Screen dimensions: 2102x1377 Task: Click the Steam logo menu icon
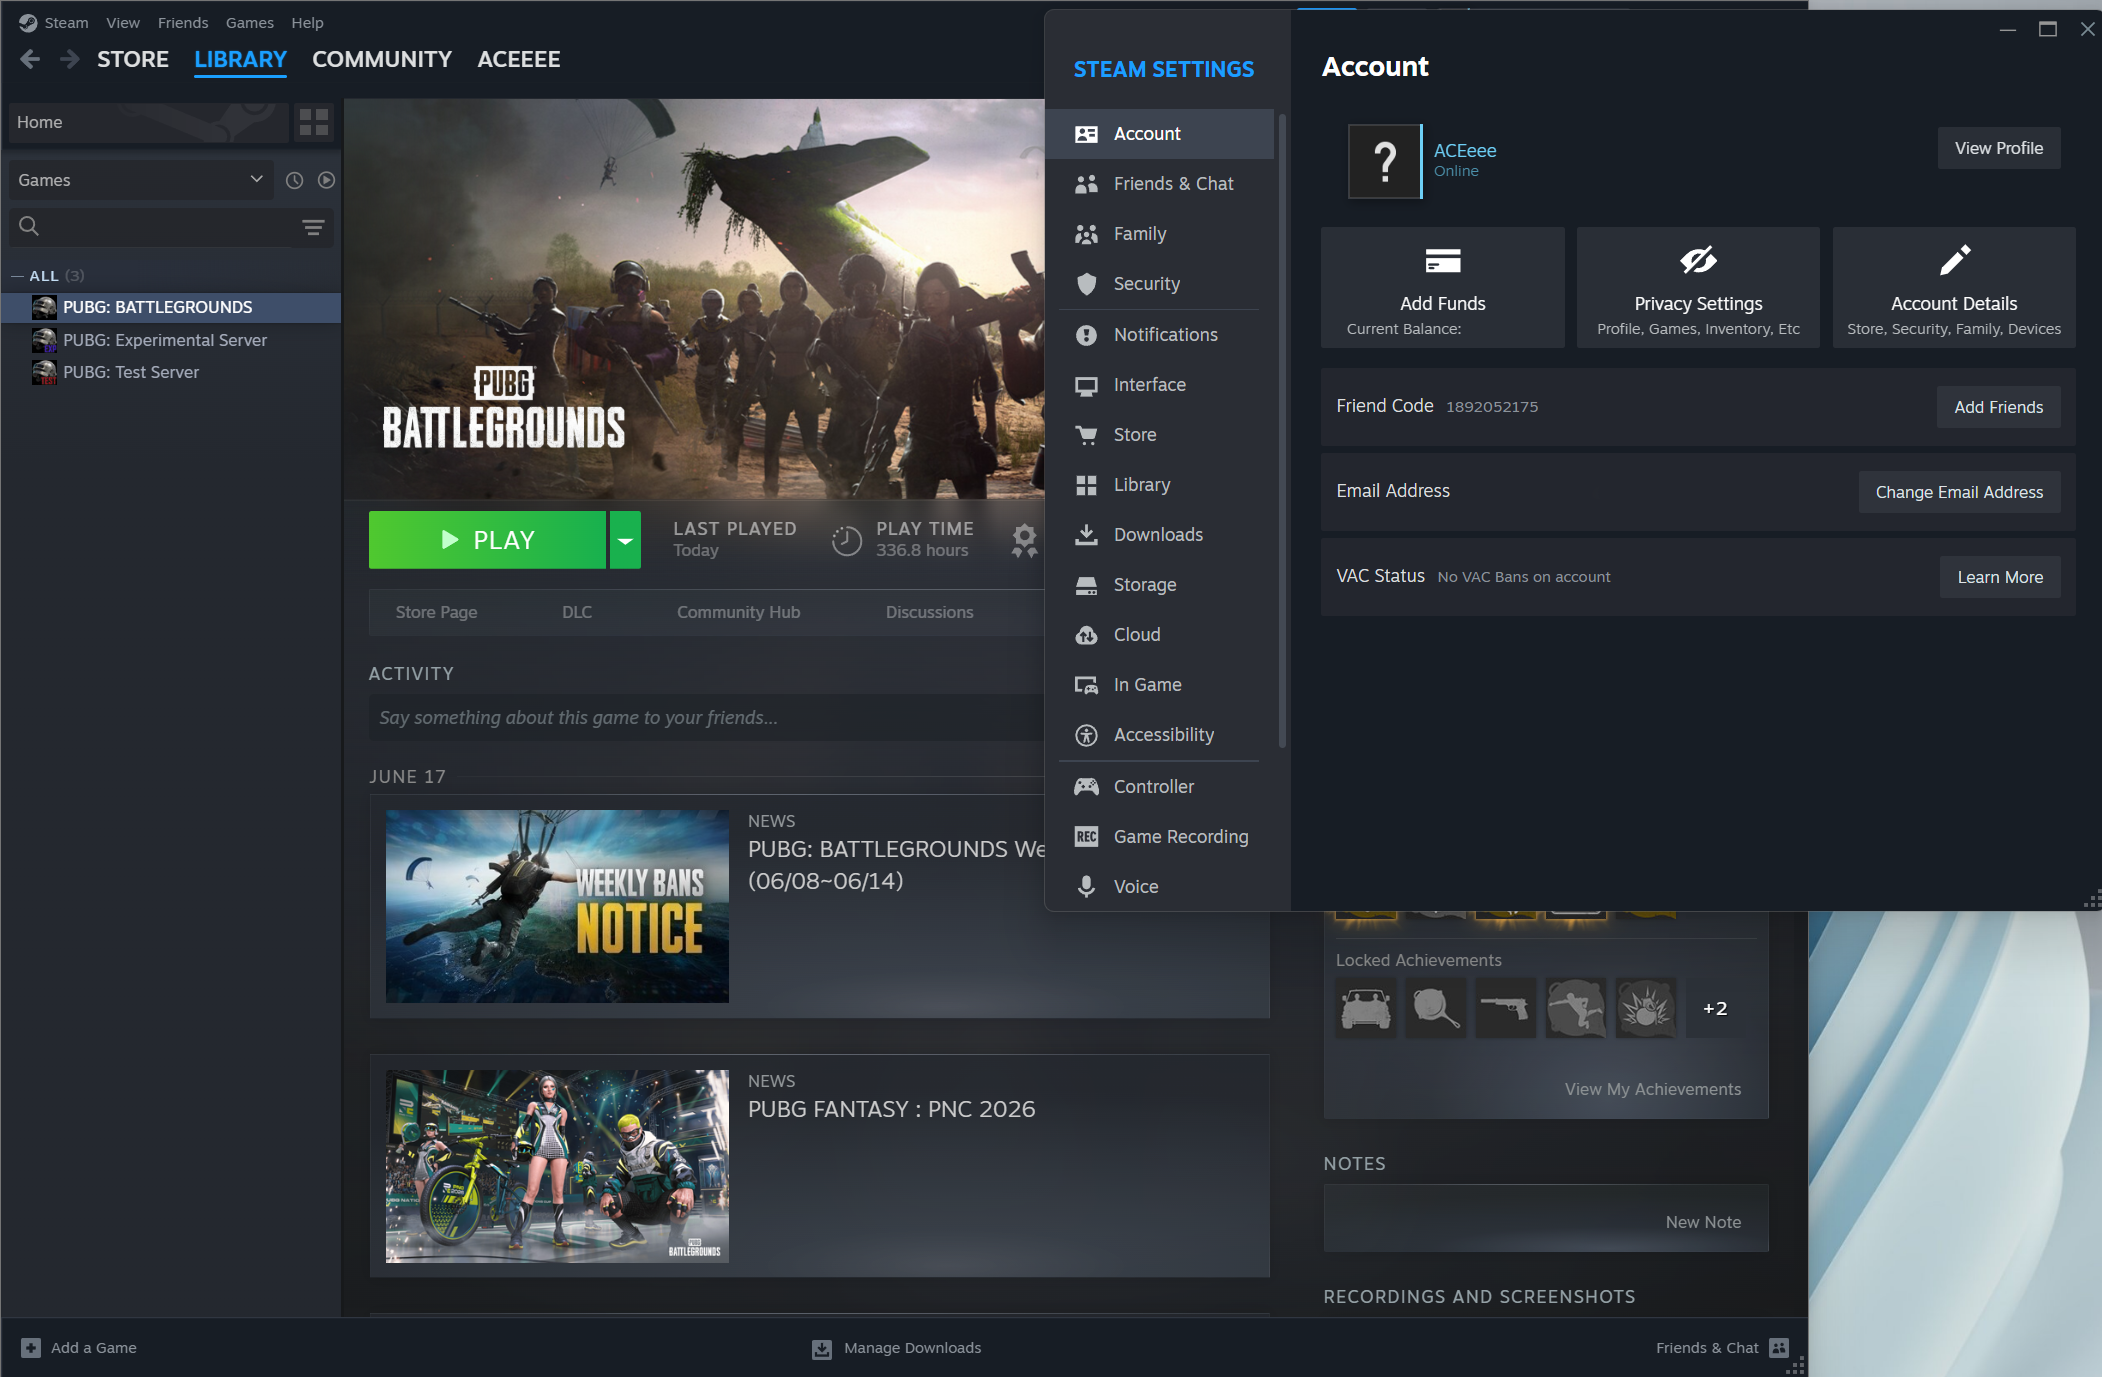[x=27, y=22]
